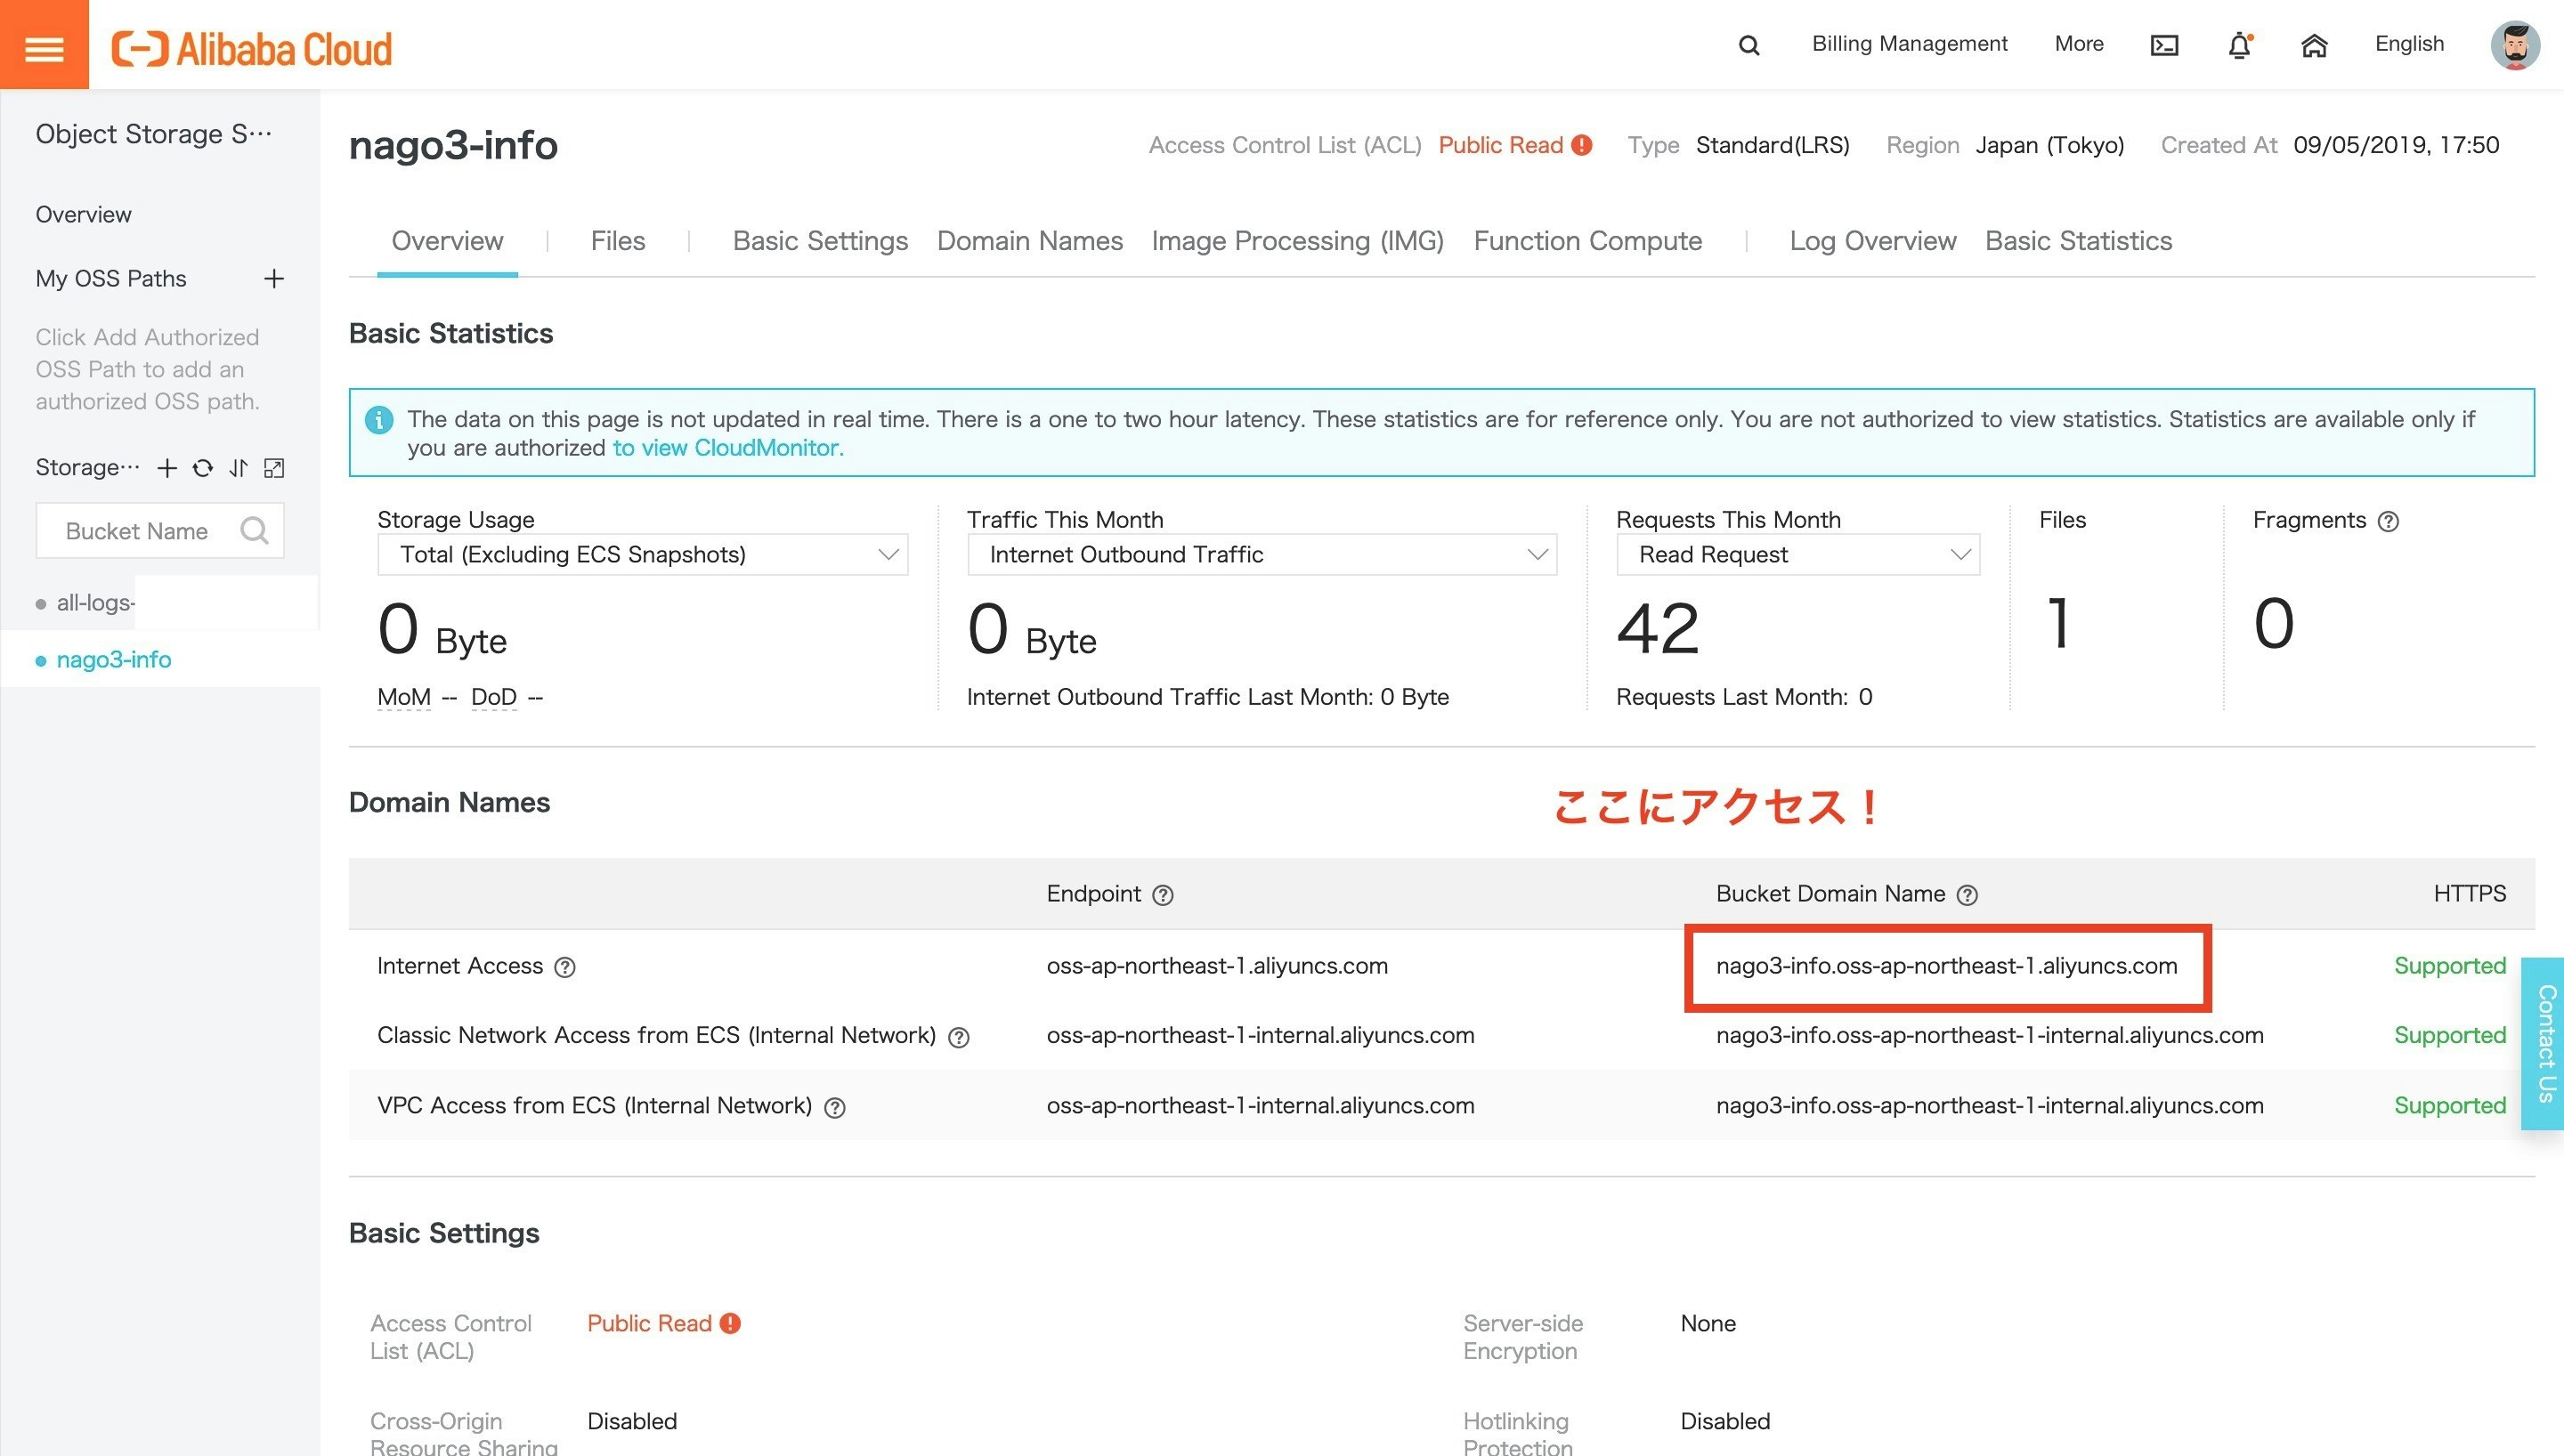
Task: Click search magnifier in Bucket Name field
Action: 254,530
